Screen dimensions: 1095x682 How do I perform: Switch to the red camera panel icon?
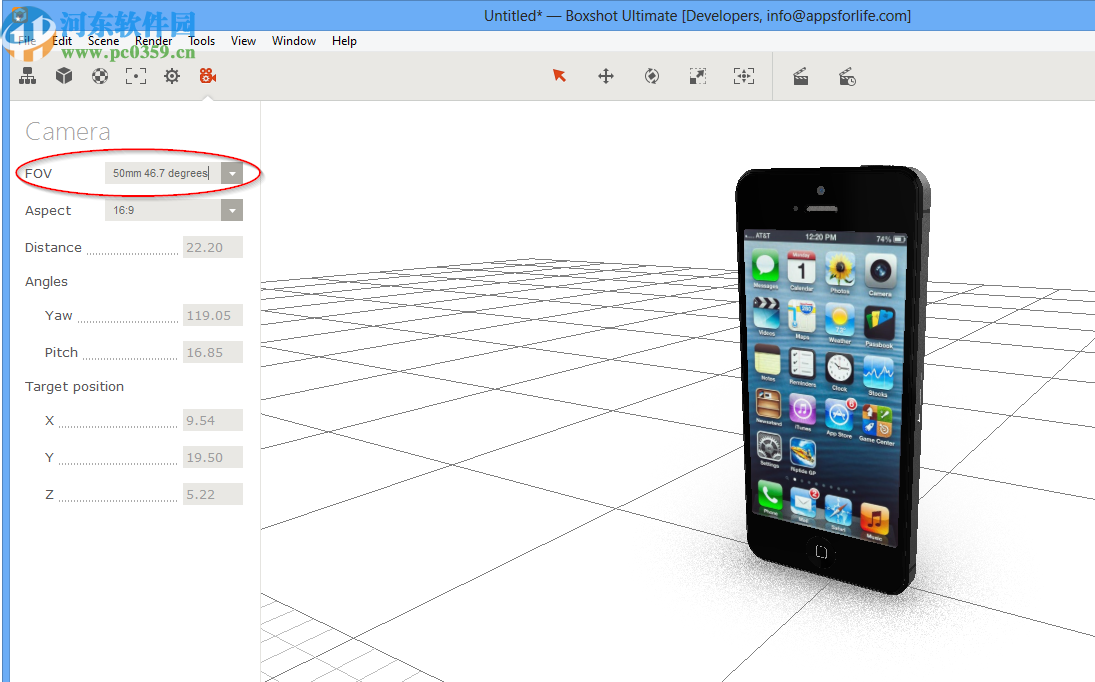(207, 76)
